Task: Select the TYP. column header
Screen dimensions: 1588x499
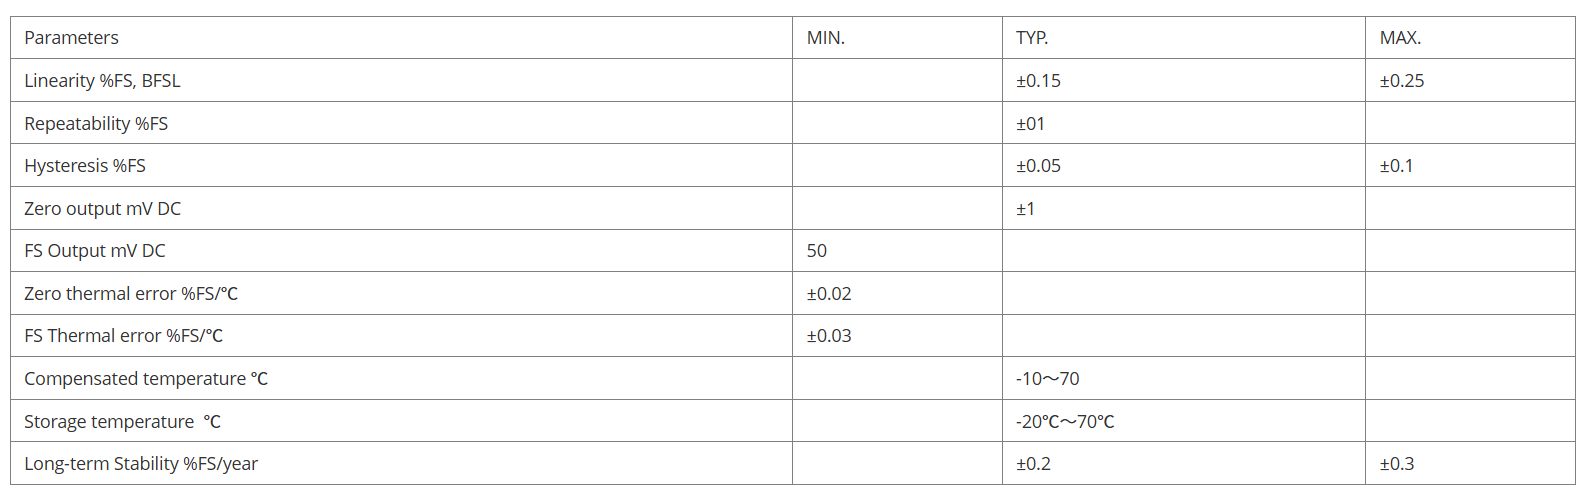Action: click(x=1032, y=38)
